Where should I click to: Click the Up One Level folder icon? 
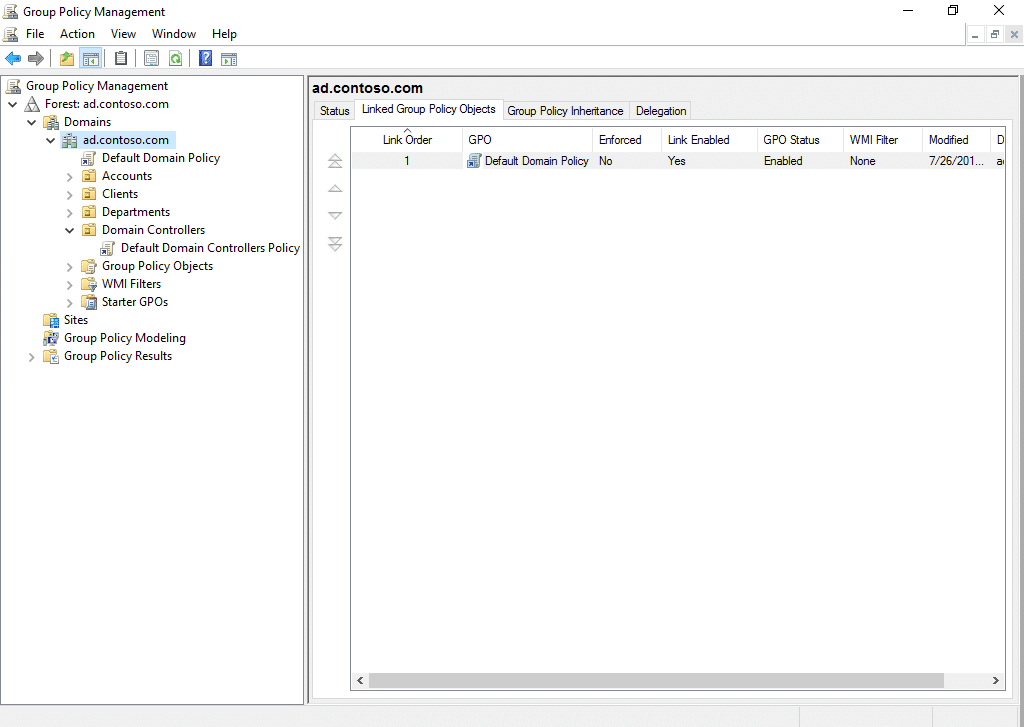[67, 59]
